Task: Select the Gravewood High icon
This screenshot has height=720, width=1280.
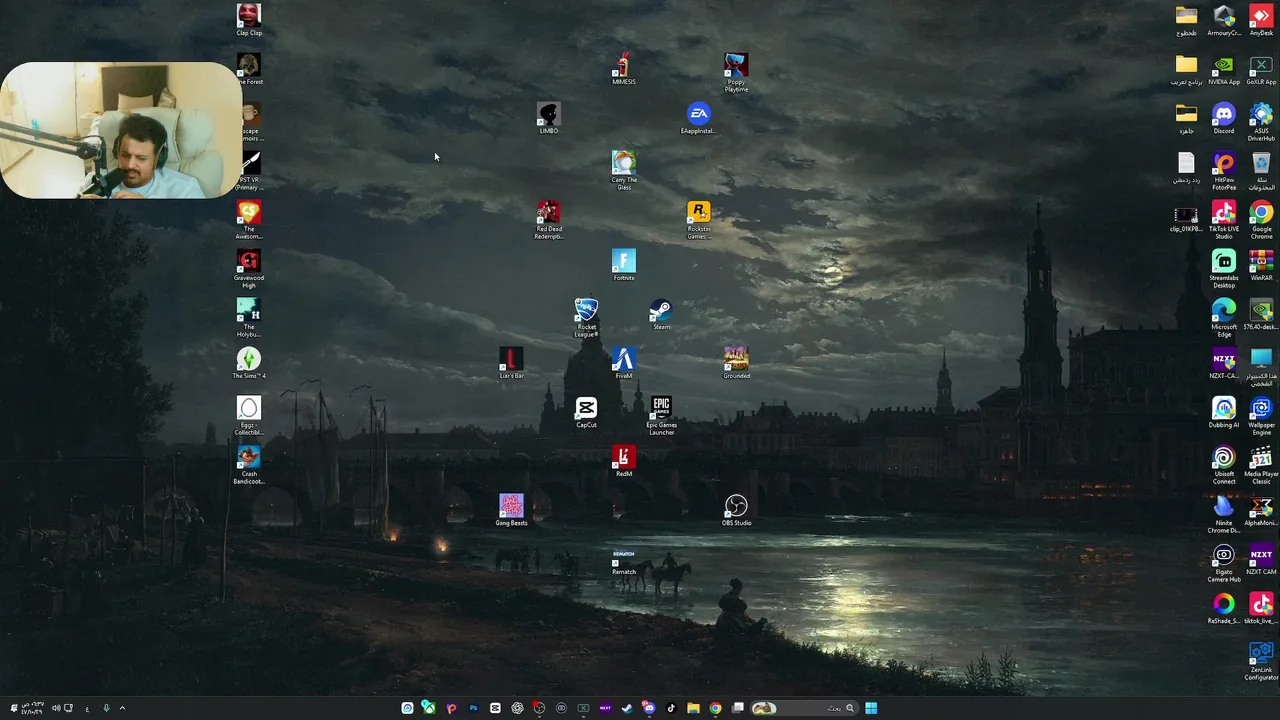Action: 249,268
